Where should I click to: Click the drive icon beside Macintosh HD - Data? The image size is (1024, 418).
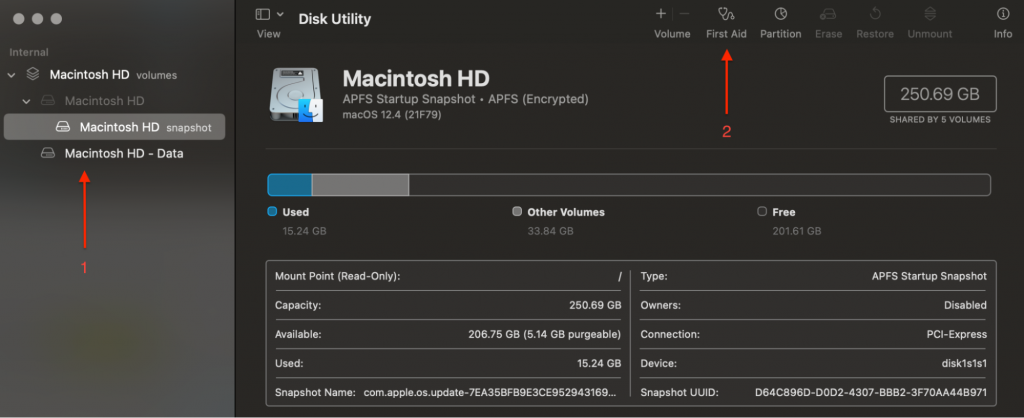click(x=48, y=153)
